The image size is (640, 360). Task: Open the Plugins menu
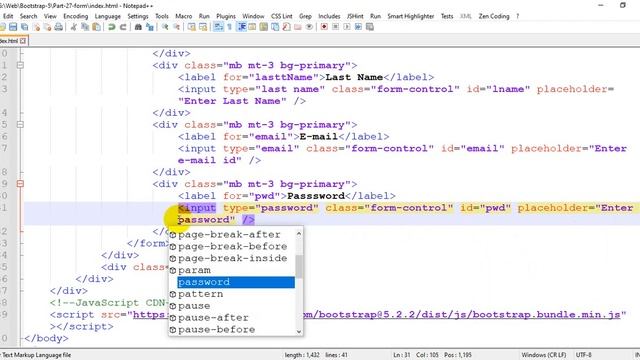tap(226, 16)
